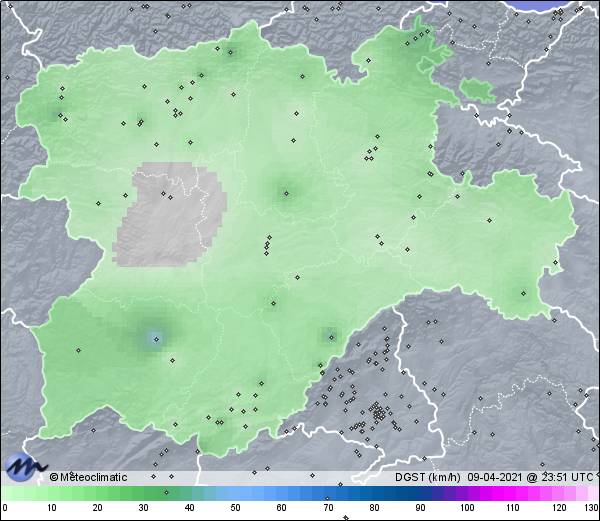Pick the pale pink color near 130 on scale

coord(592,493)
